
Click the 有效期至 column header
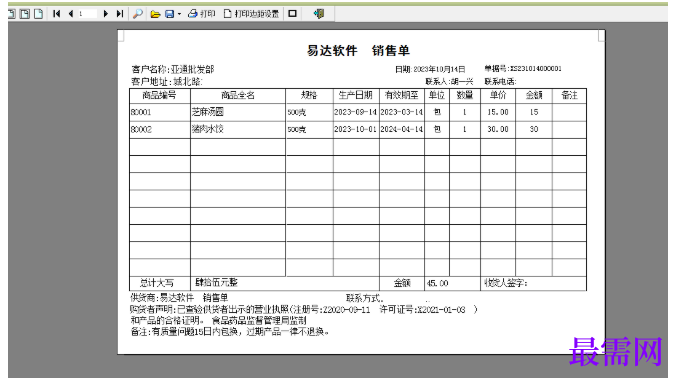pos(401,95)
